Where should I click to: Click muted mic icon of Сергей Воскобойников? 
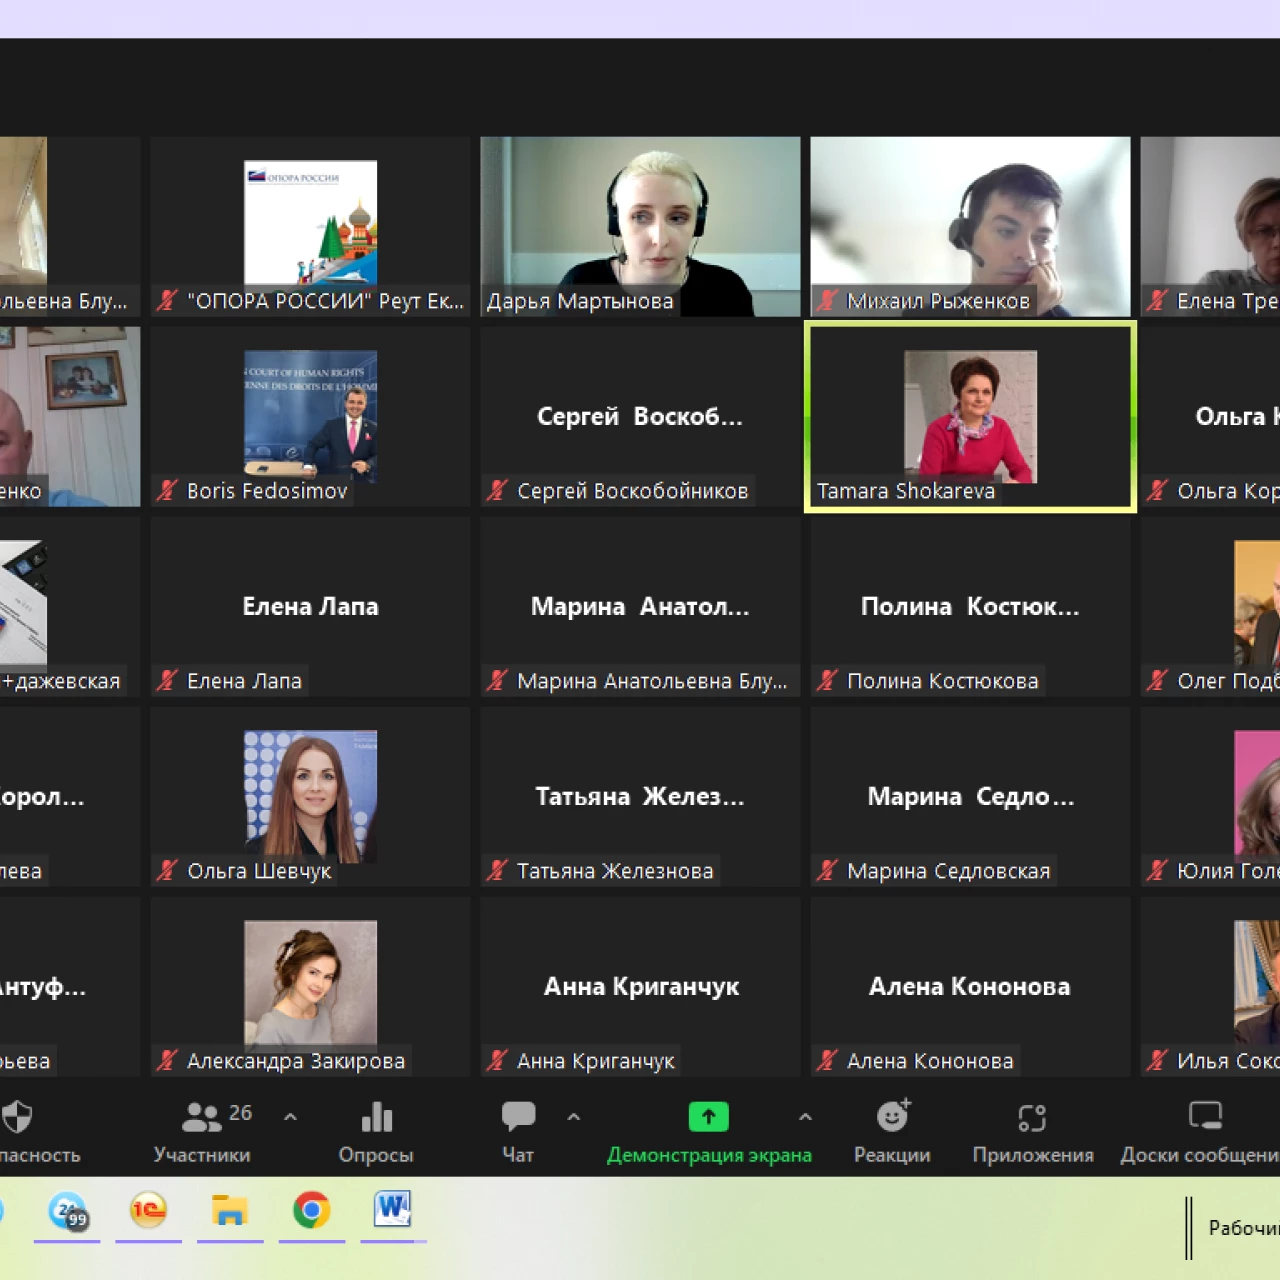coord(497,490)
